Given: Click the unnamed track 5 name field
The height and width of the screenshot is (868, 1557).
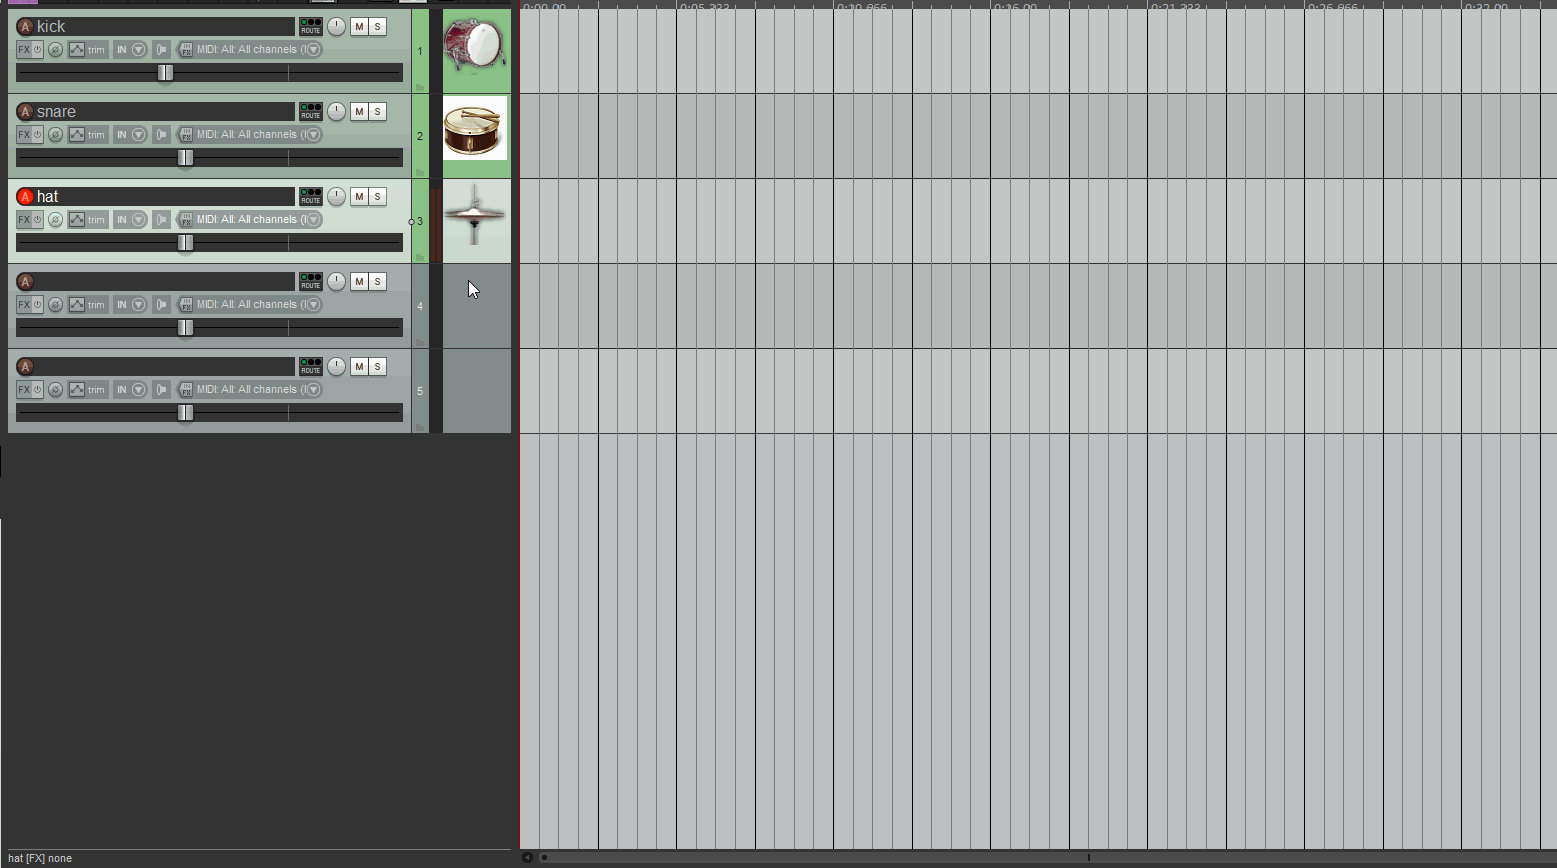Looking at the screenshot, I should click(x=165, y=367).
